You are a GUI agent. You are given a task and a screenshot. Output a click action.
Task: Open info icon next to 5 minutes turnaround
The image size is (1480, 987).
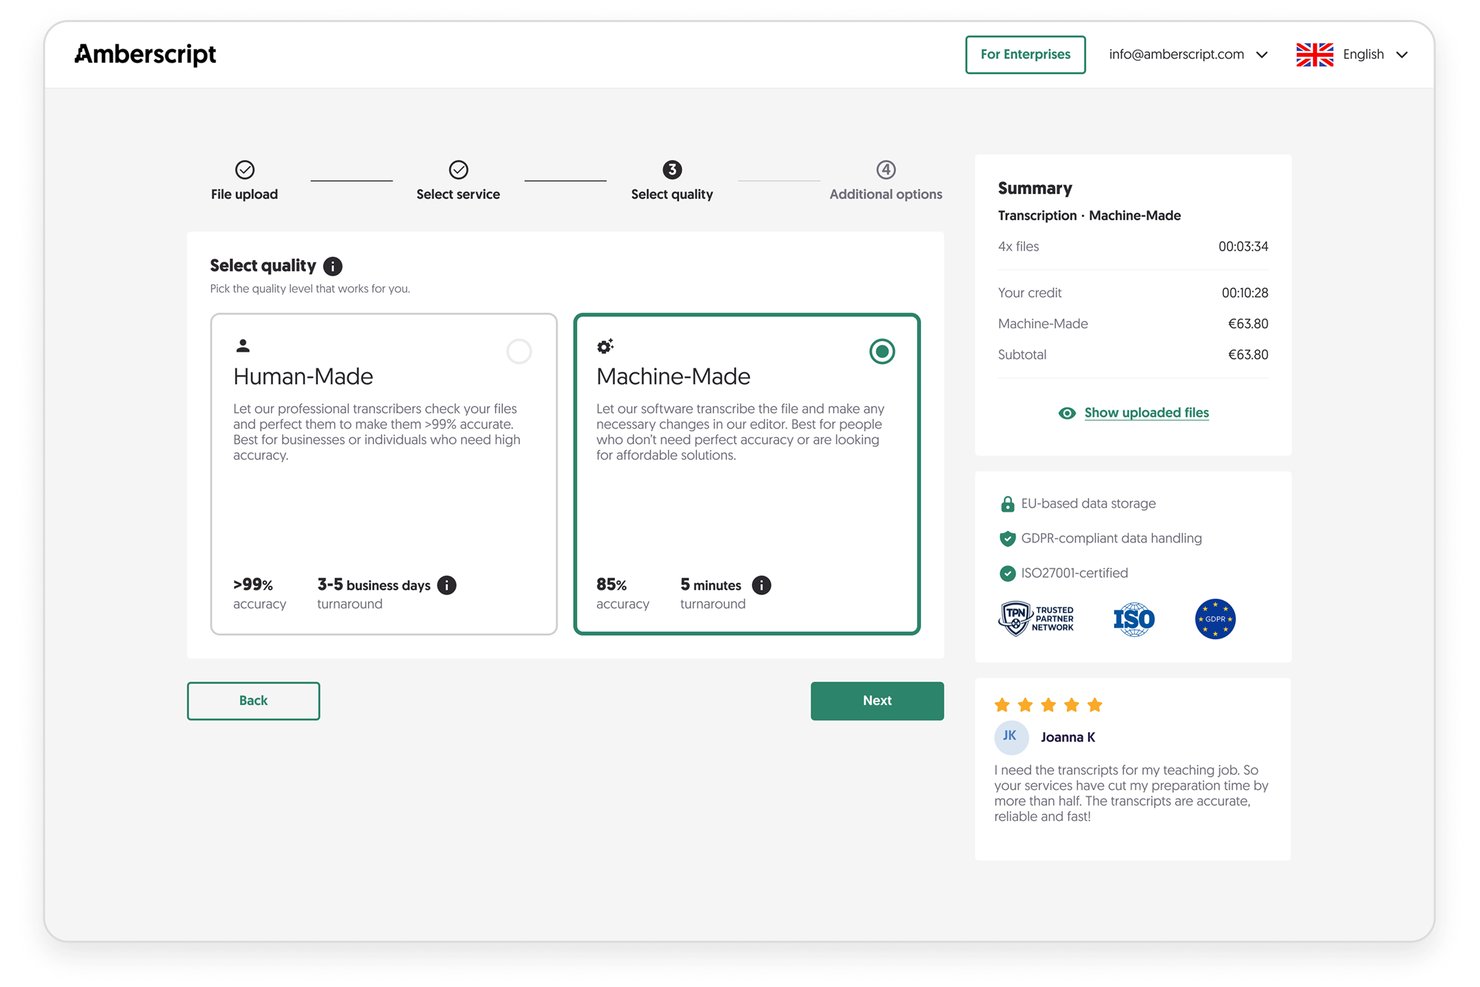click(762, 585)
